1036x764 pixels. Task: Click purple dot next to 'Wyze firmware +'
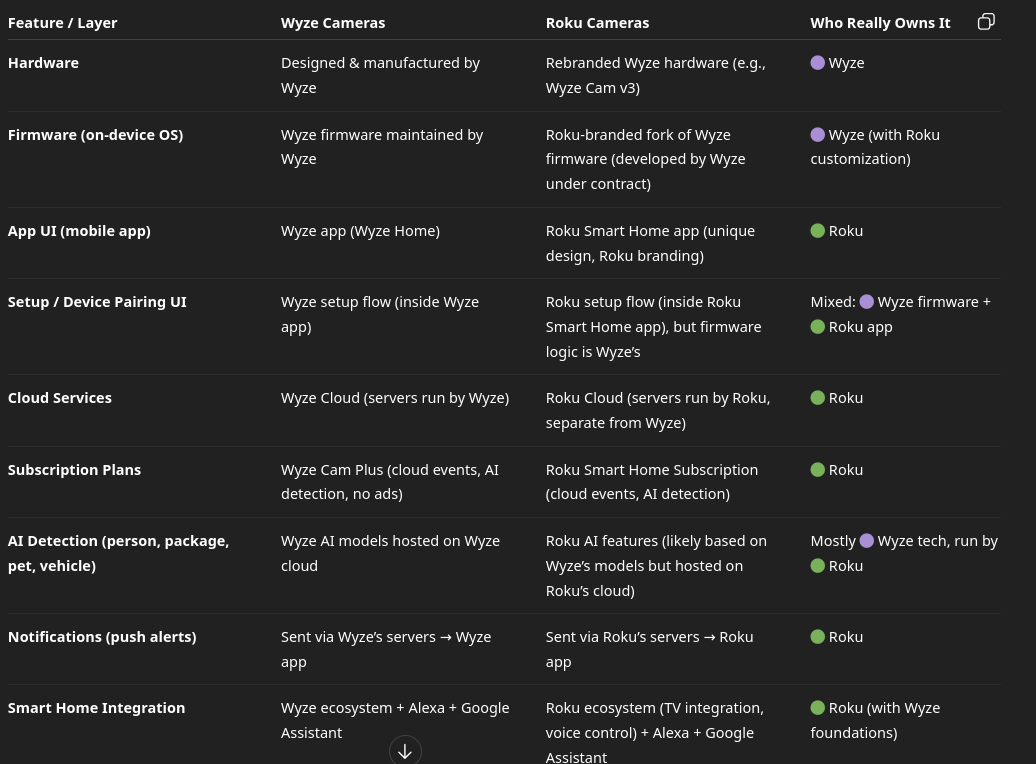coord(867,302)
